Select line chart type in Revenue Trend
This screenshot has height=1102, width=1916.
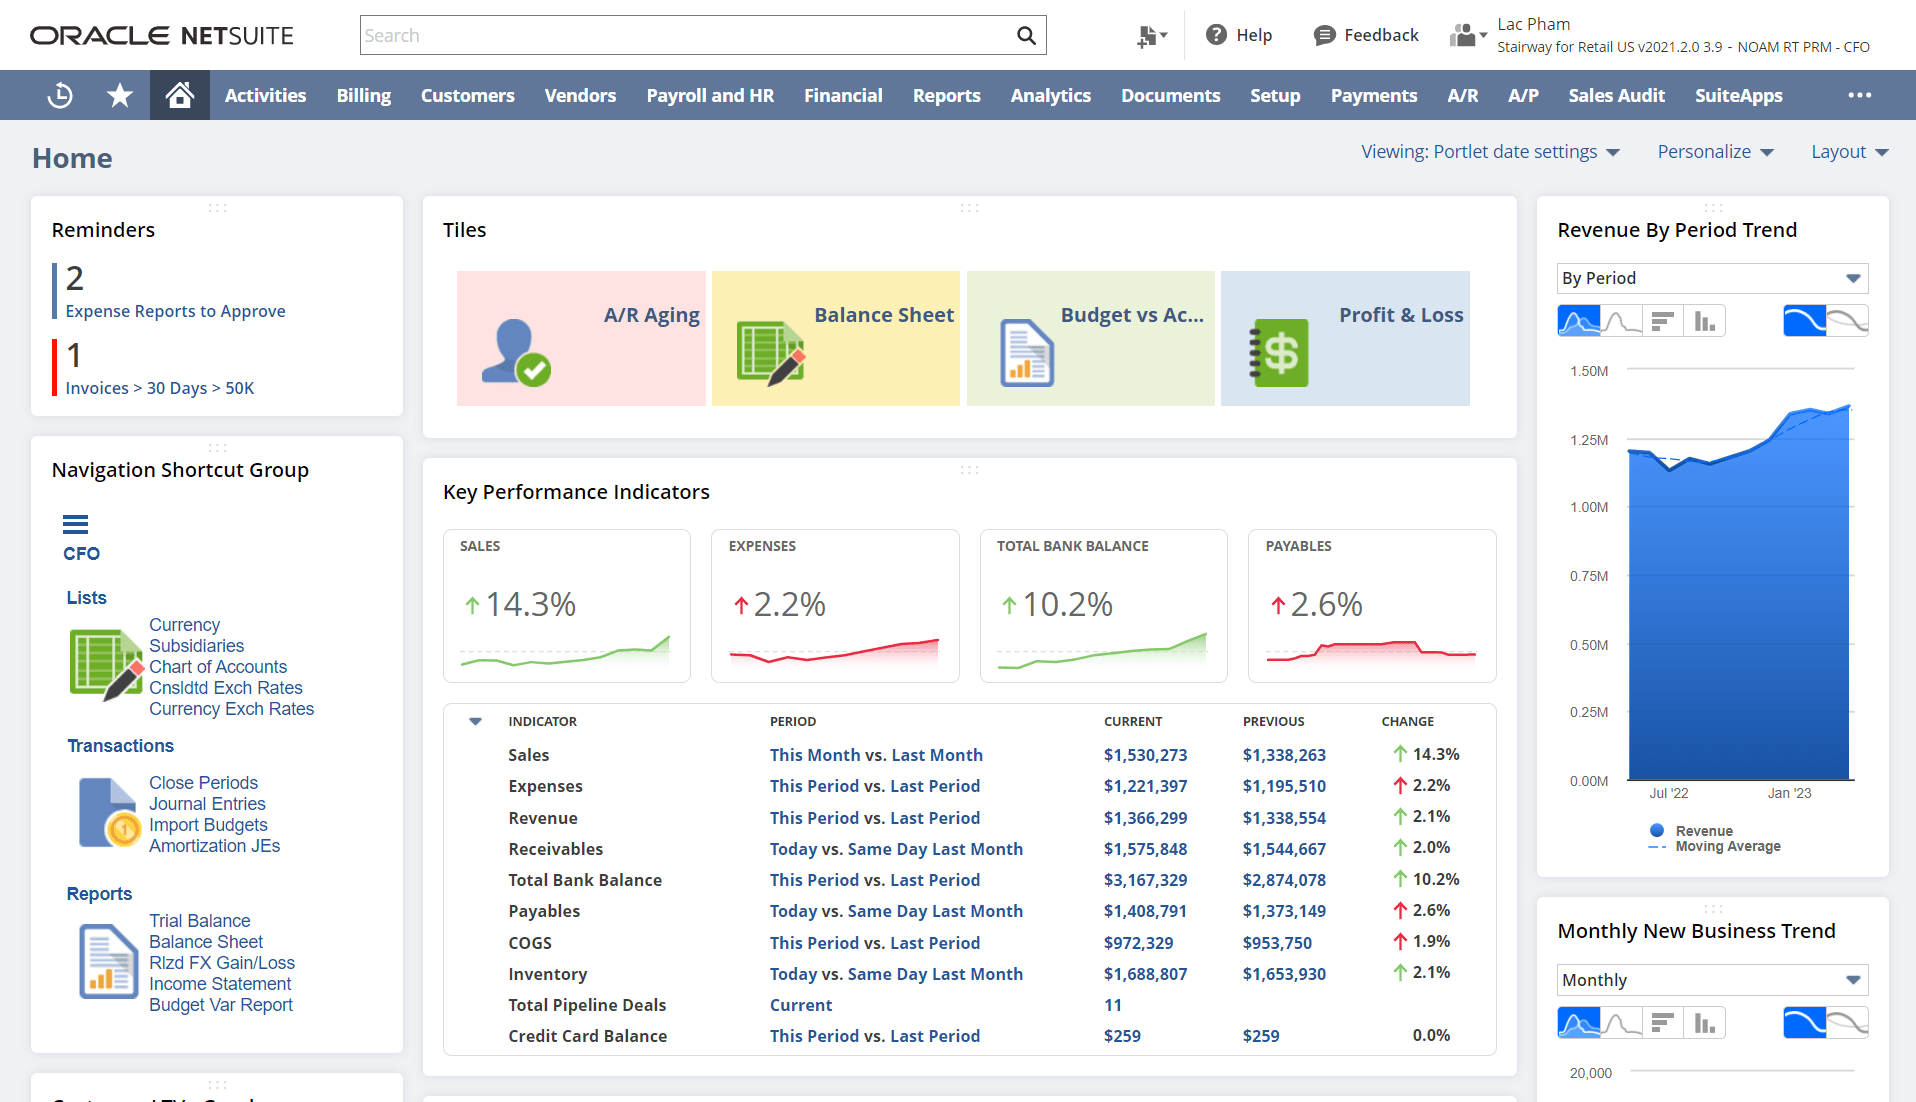pyautogui.click(x=1622, y=321)
